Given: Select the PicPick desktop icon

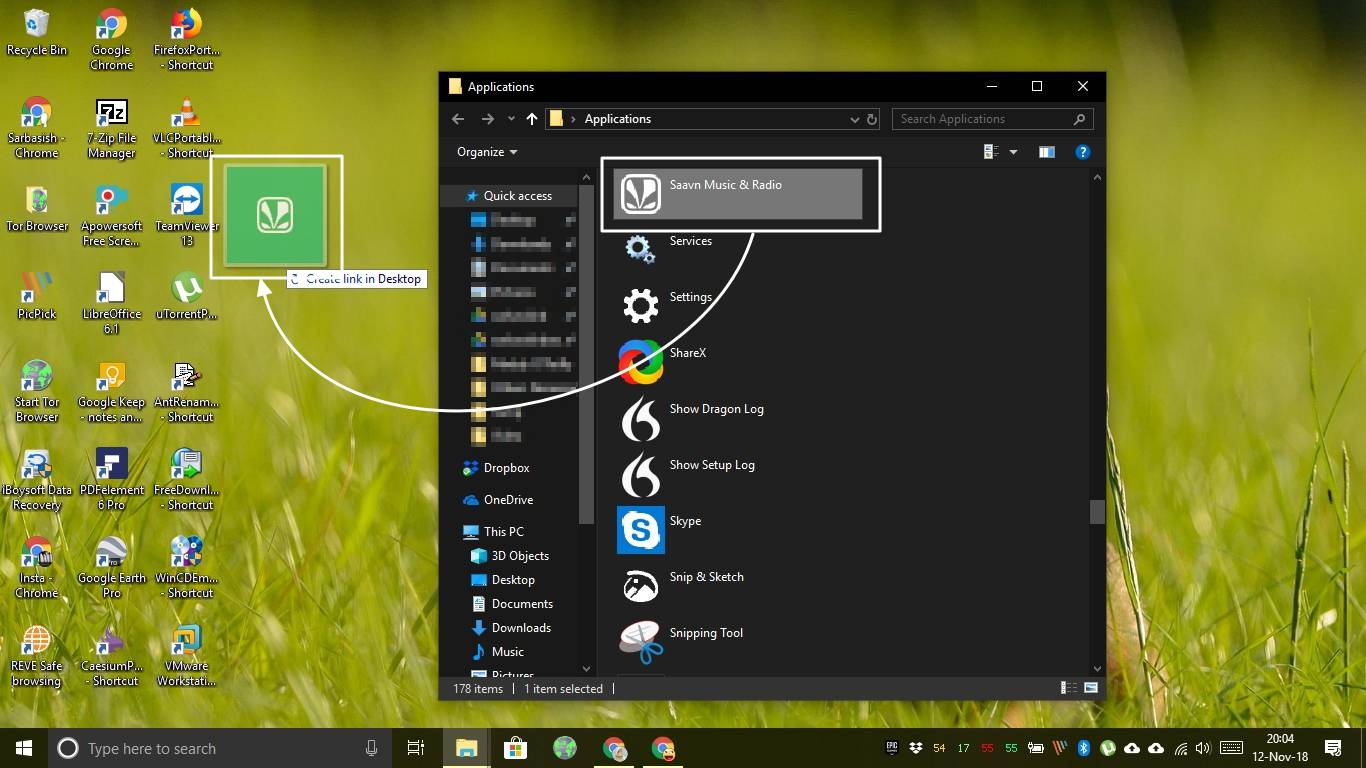Looking at the screenshot, I should pyautogui.click(x=37, y=297).
